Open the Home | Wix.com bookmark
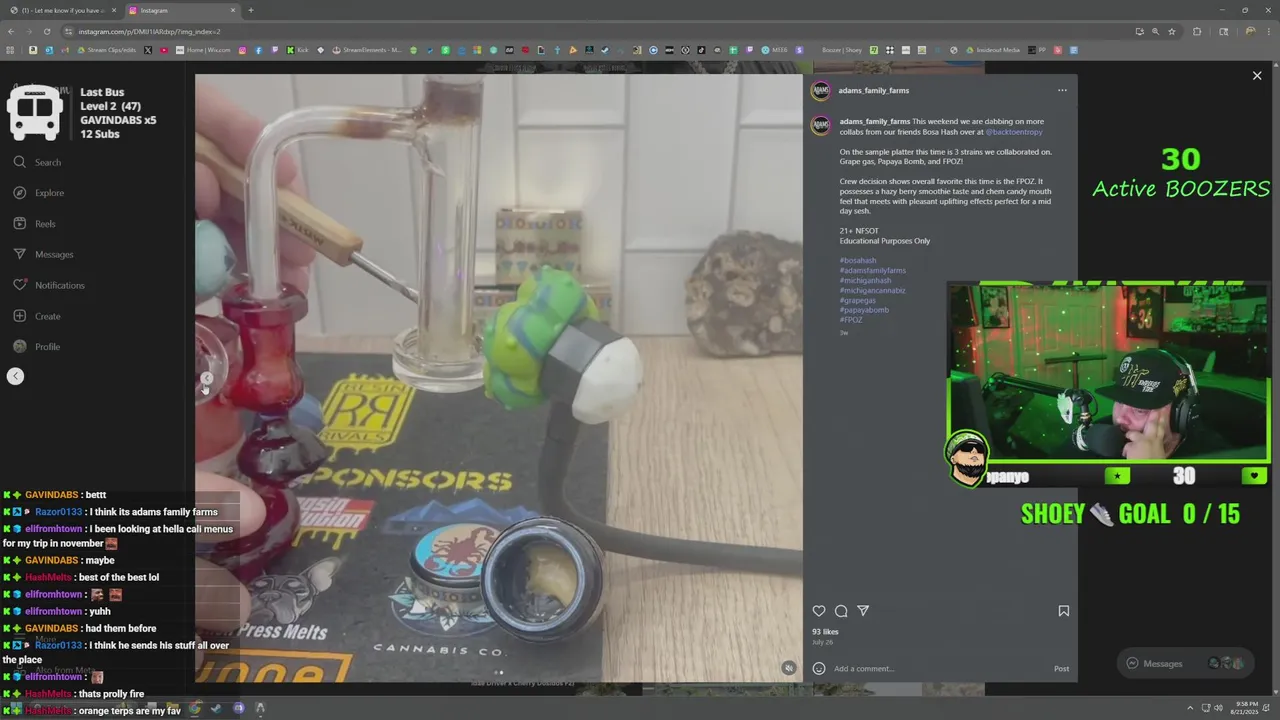 click(x=203, y=50)
